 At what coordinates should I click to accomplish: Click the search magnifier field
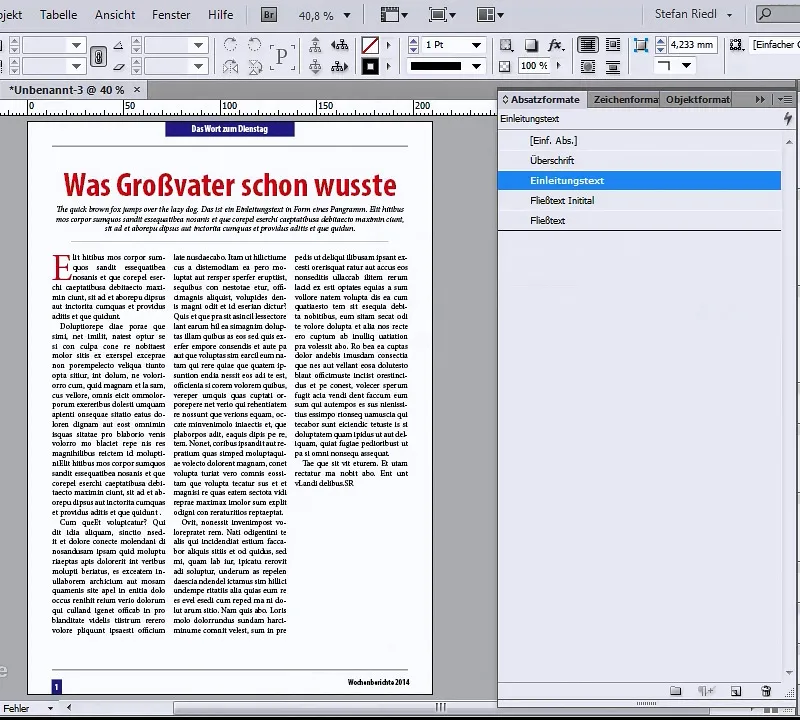tap(777, 14)
